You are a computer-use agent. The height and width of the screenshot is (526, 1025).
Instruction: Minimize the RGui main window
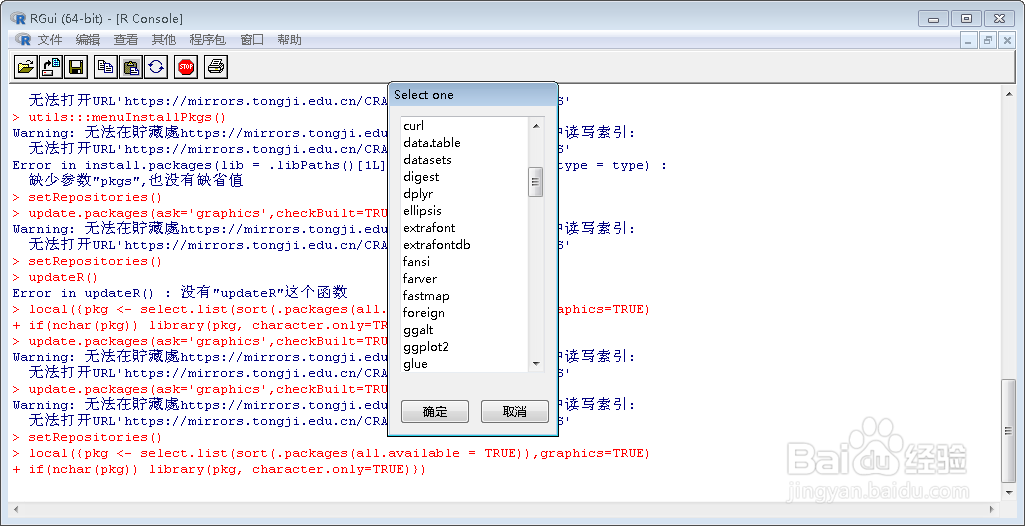933,19
